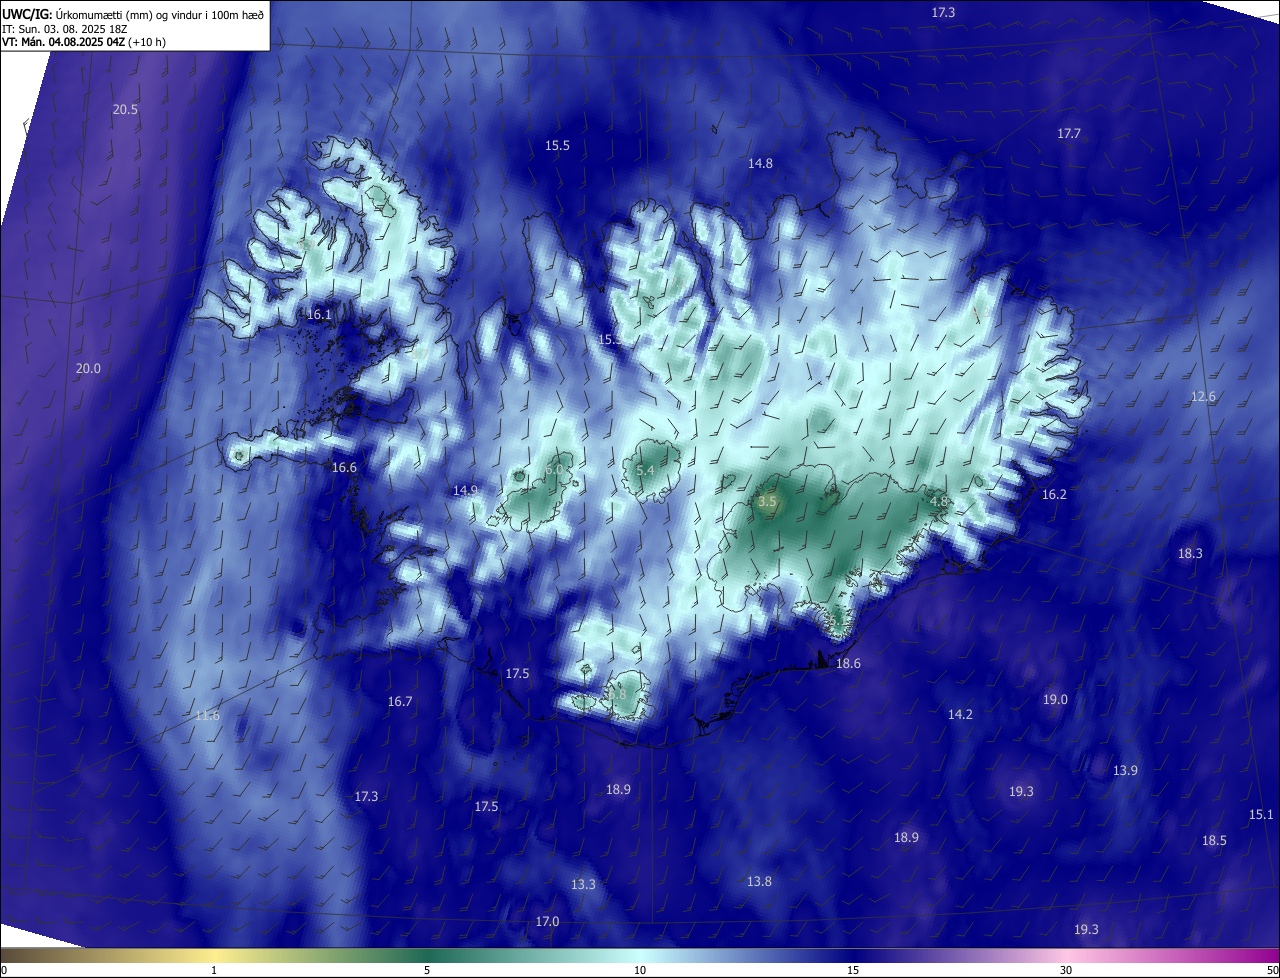Click the 30 tick on the color scale
1280x978 pixels.
1066,970
